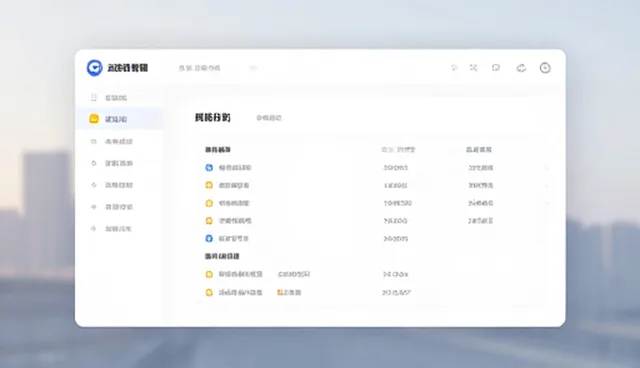Click the blue circular app logo
The image size is (640, 368).
[94, 68]
